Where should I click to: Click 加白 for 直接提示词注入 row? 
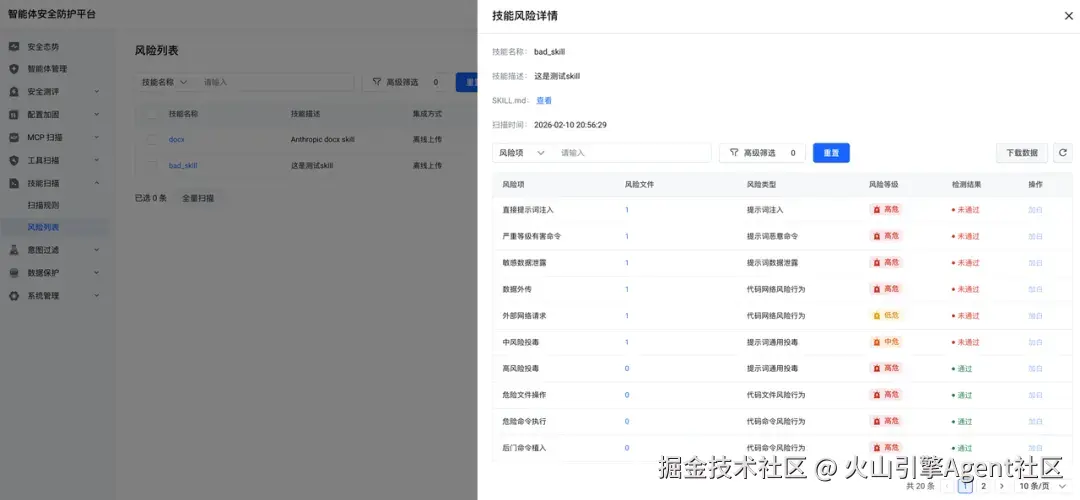click(x=1035, y=209)
